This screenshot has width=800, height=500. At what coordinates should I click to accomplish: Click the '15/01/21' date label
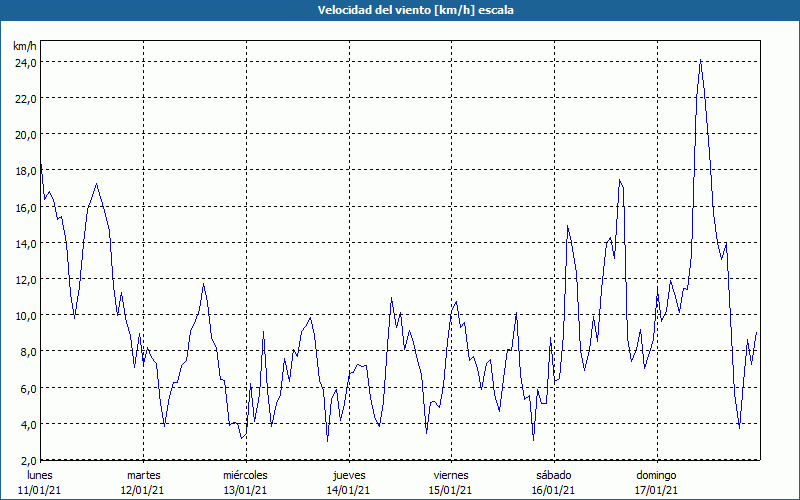tap(451, 490)
